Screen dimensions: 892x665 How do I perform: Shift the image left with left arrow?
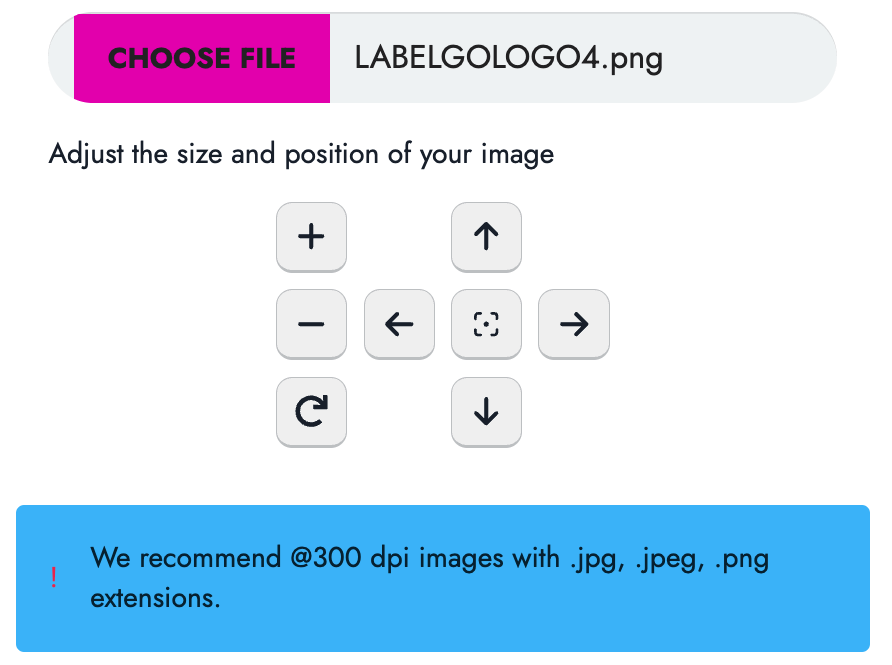(x=399, y=324)
